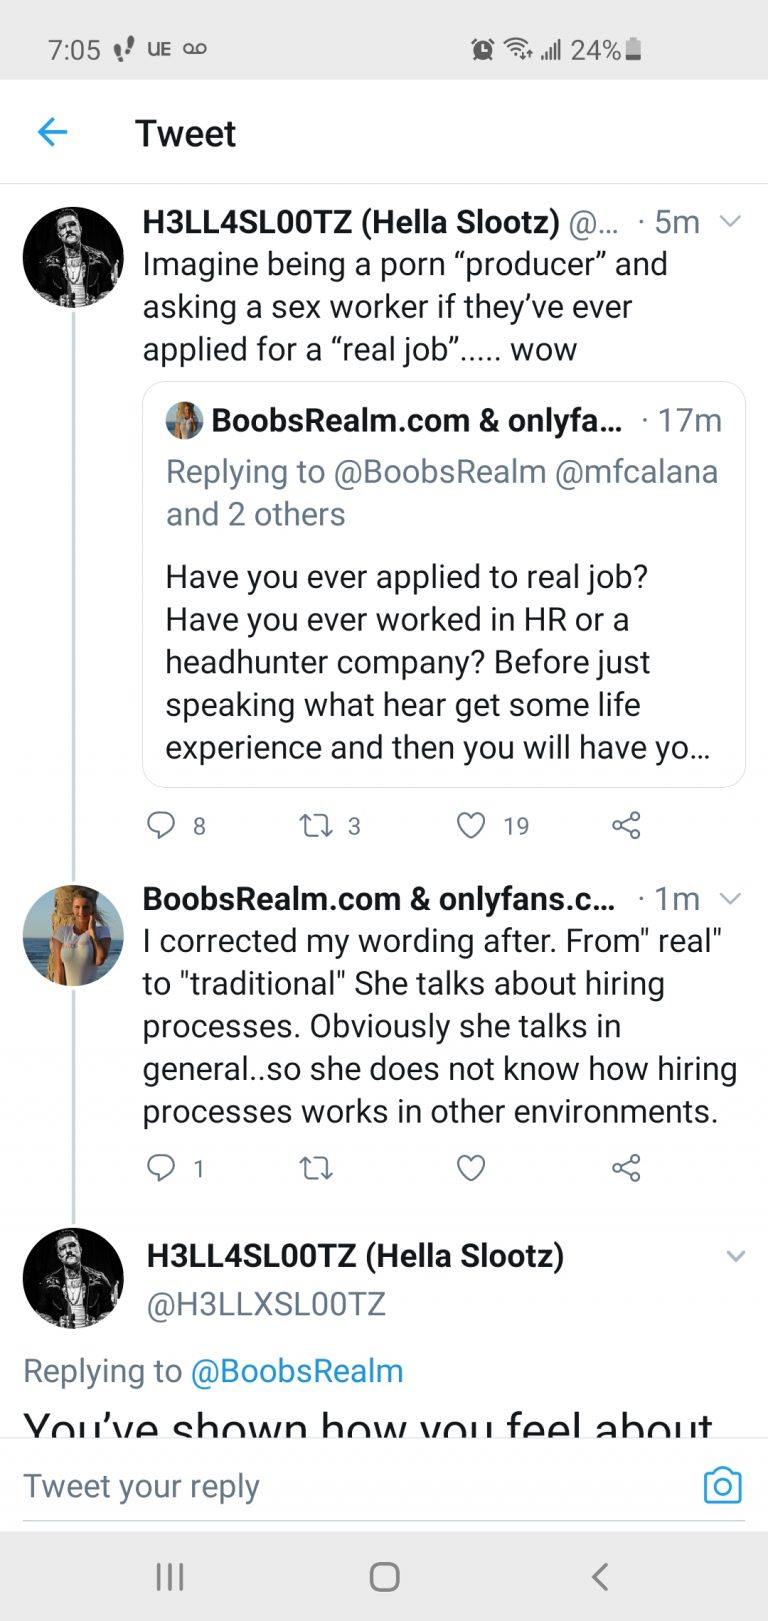Retweet the tweet with 3 retweets
This screenshot has height=1621, width=768.
(x=316, y=825)
